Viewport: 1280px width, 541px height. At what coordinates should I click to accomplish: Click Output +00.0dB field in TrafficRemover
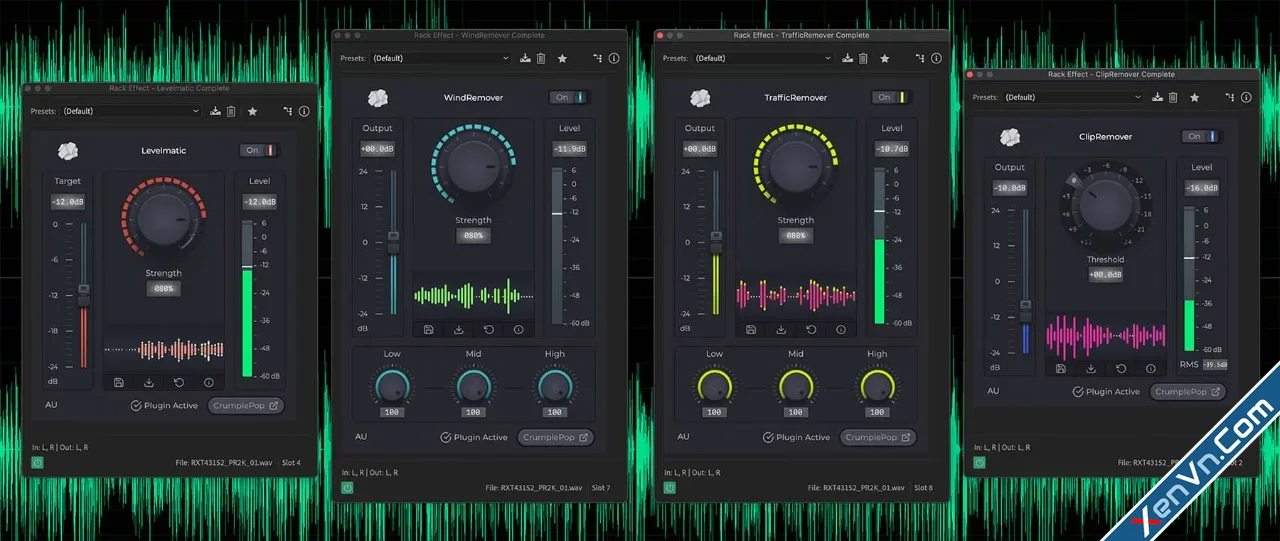700,148
